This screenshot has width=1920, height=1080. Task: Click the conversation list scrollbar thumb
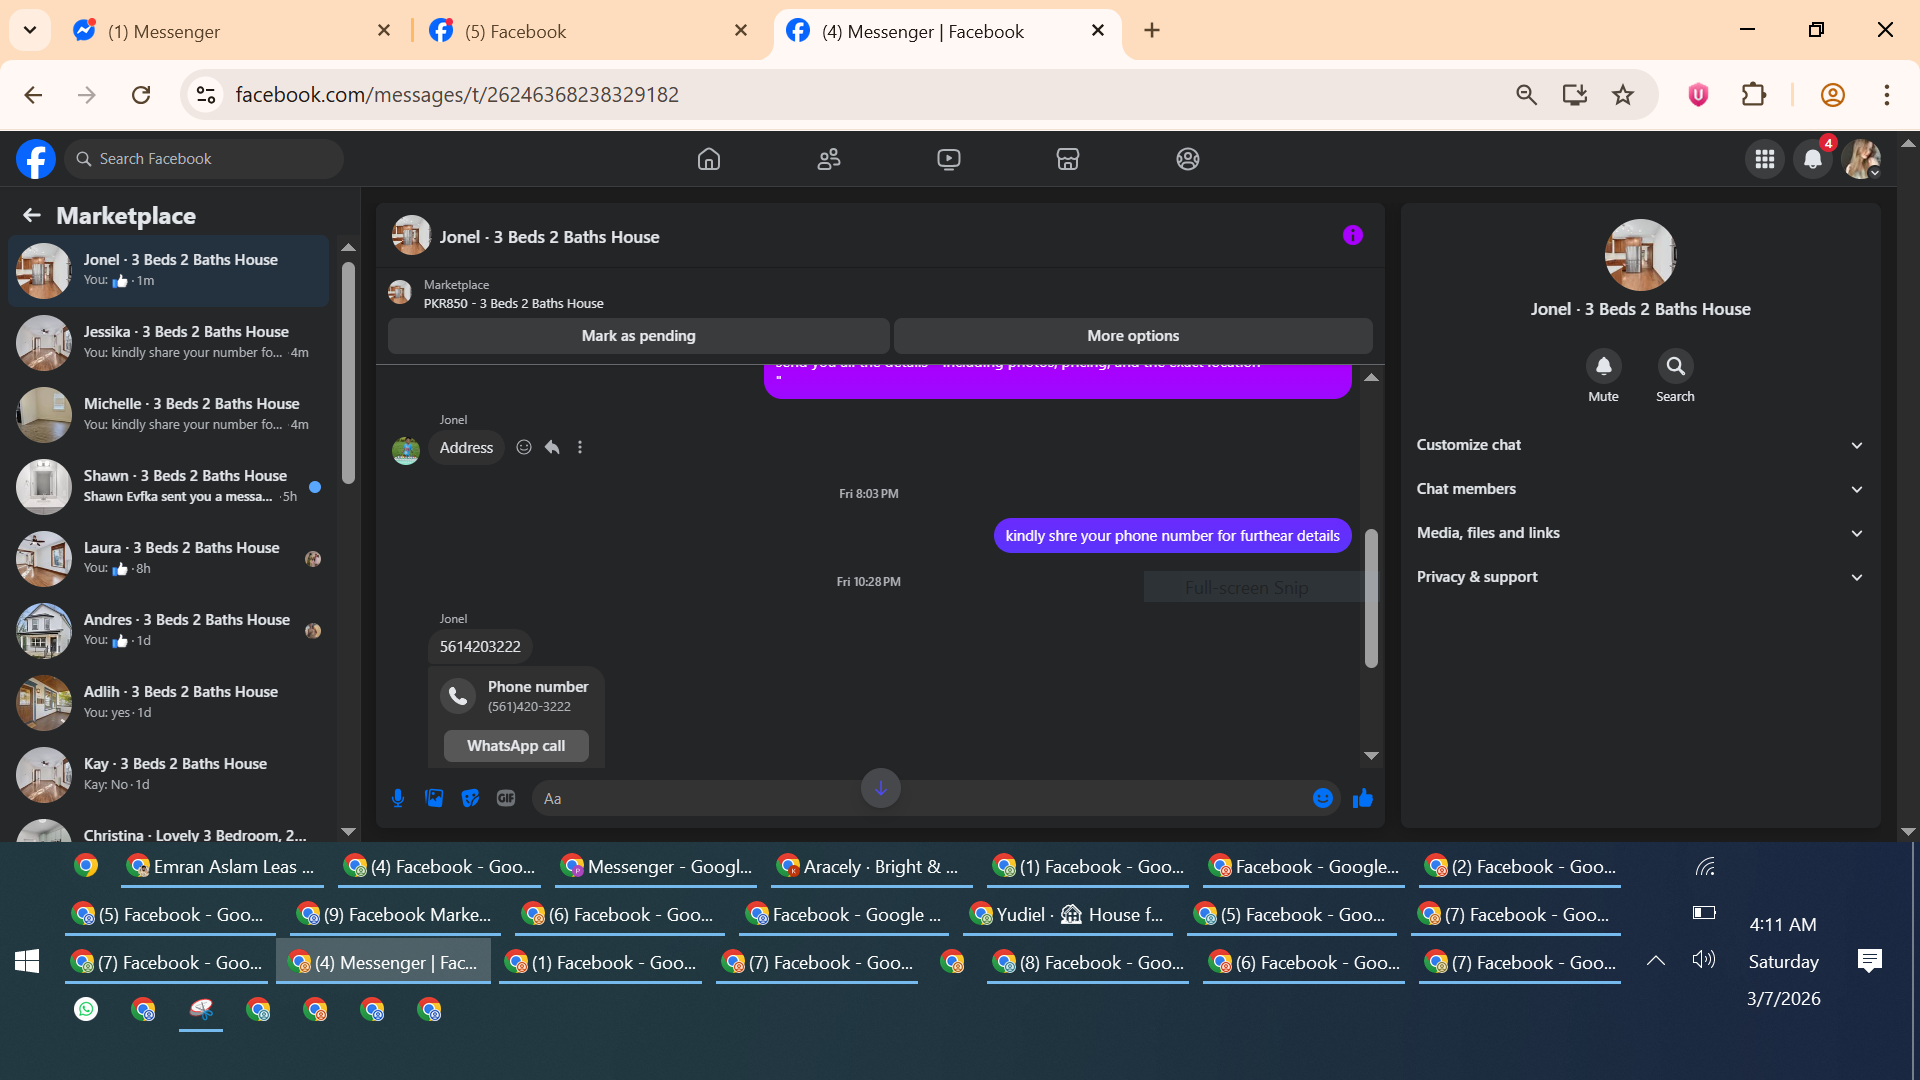point(348,373)
